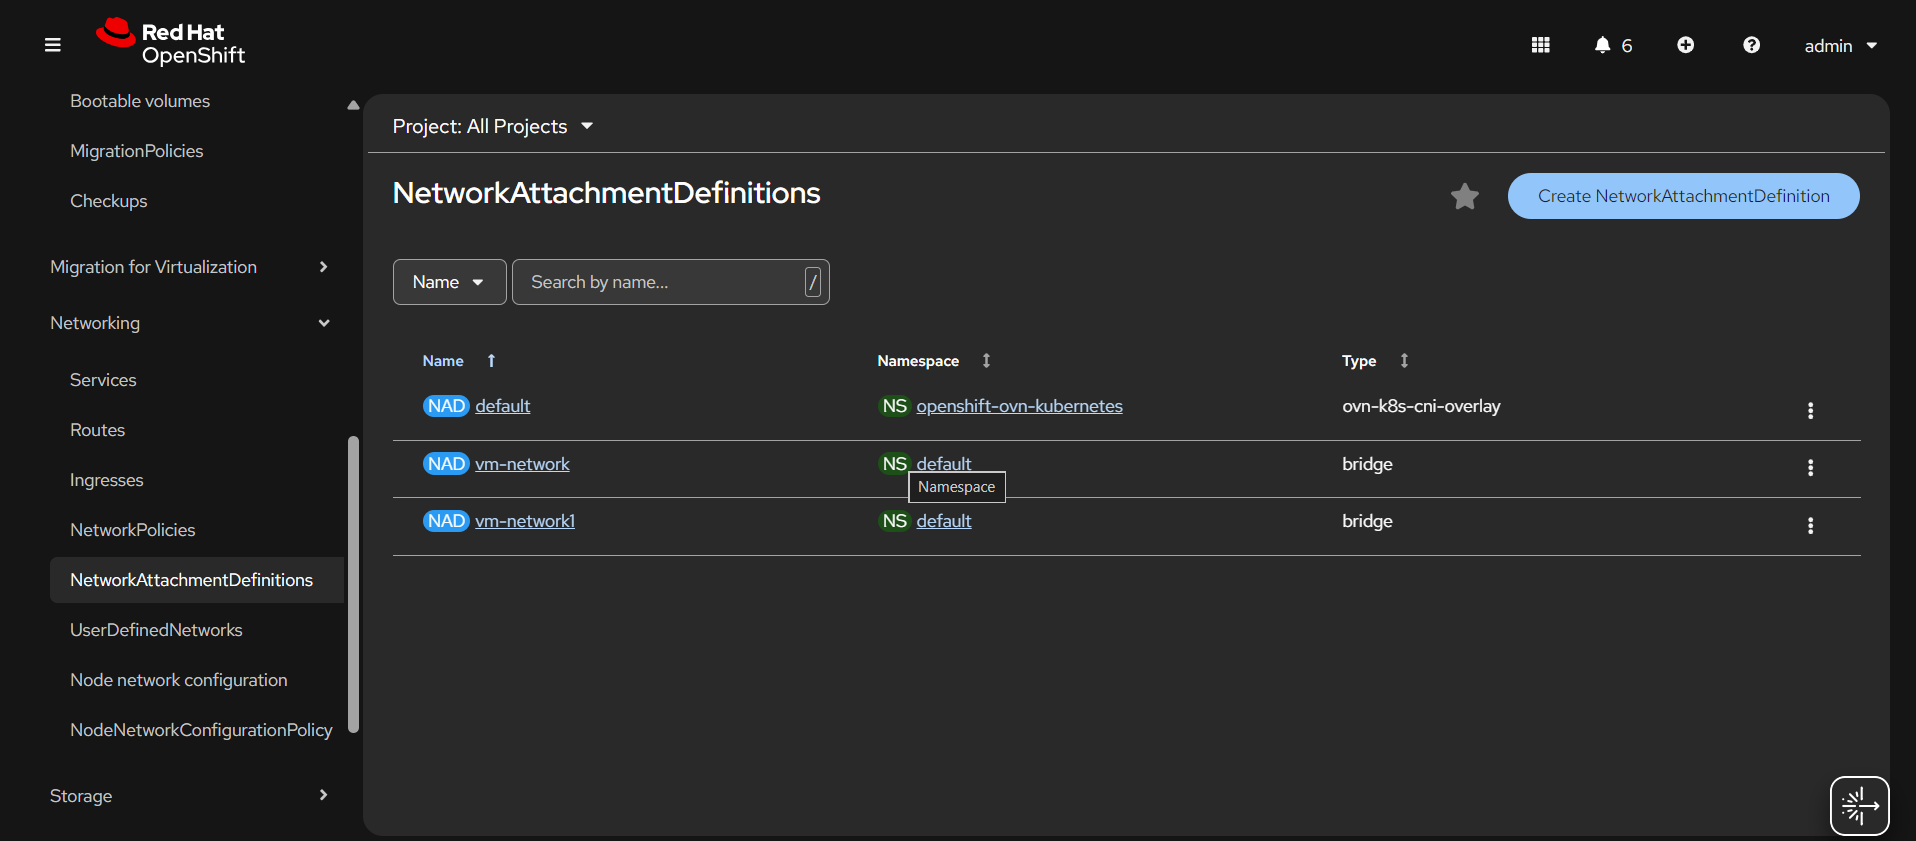
Task: Open the Project: All Projects dropdown
Action: 492,127
